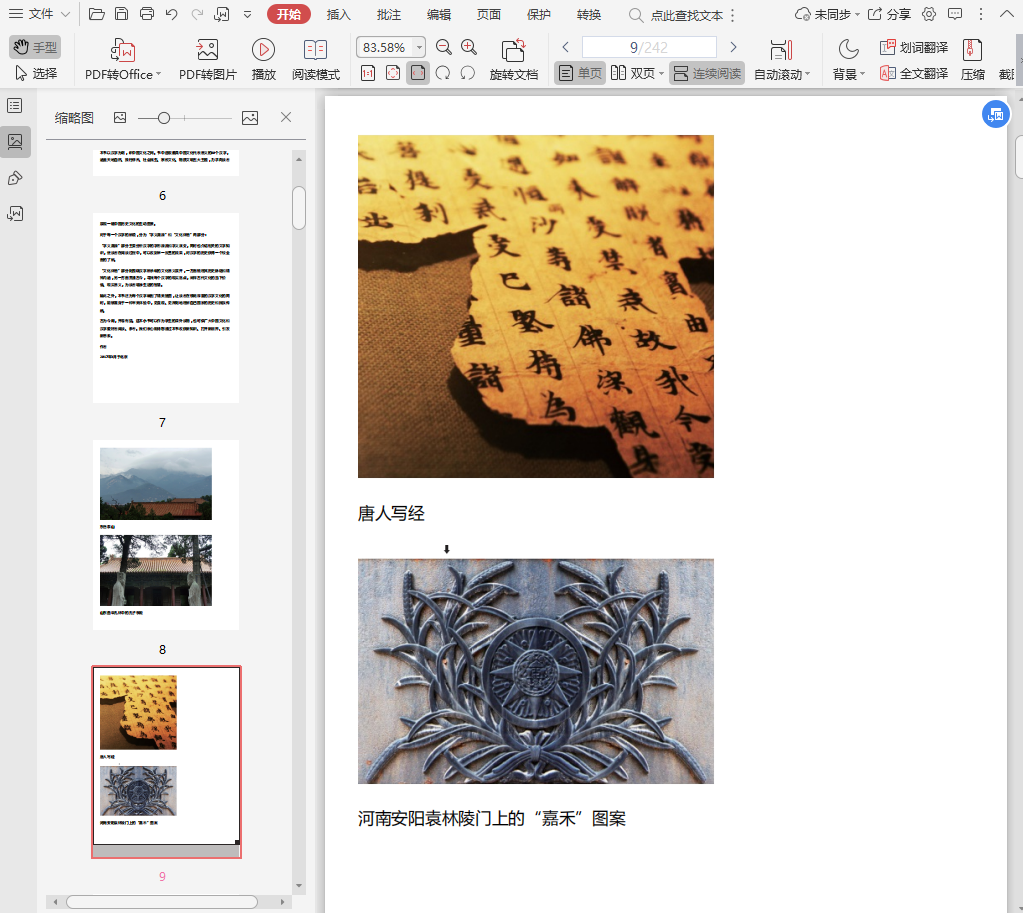Click the 点此查找文本 search box
This screenshot has width=1023, height=913.
pos(676,15)
